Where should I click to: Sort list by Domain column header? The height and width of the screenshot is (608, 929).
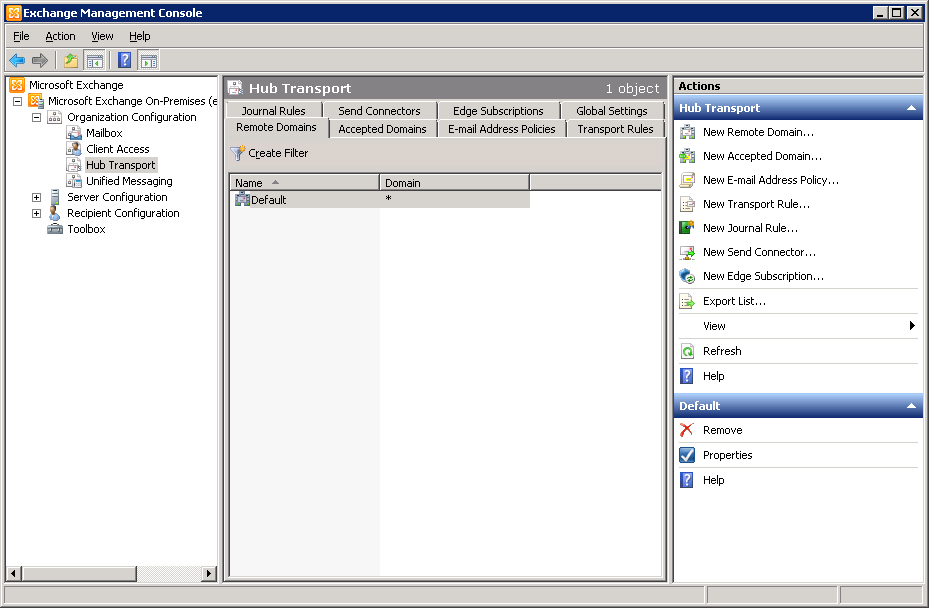[x=454, y=183]
